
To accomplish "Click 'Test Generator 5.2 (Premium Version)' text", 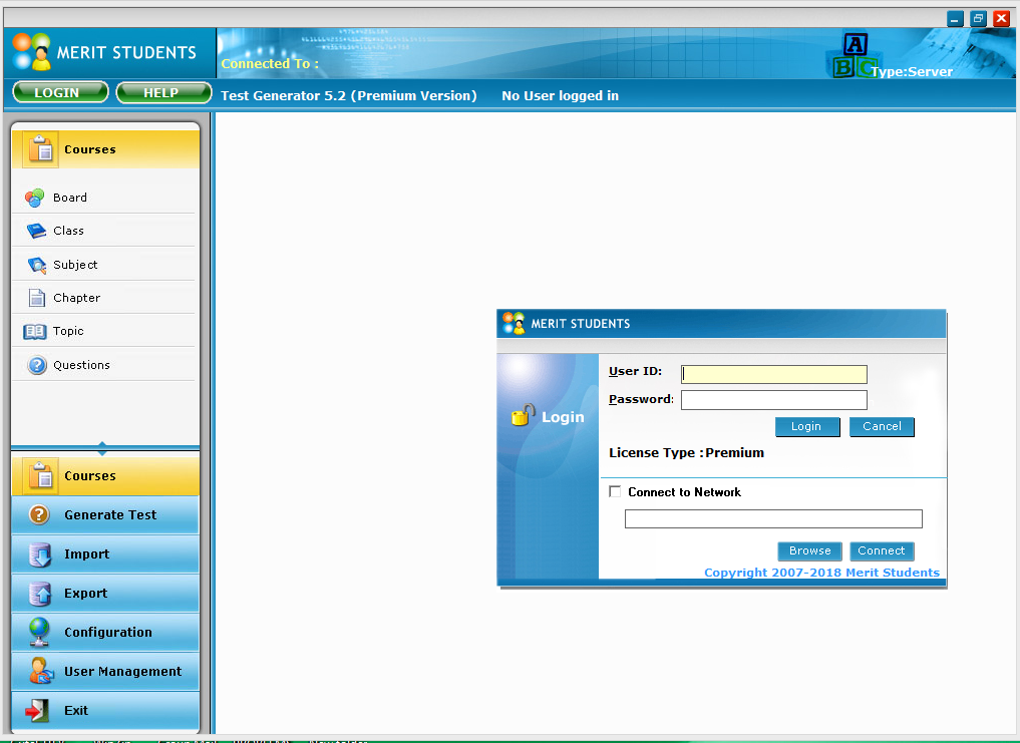I will click(349, 96).
